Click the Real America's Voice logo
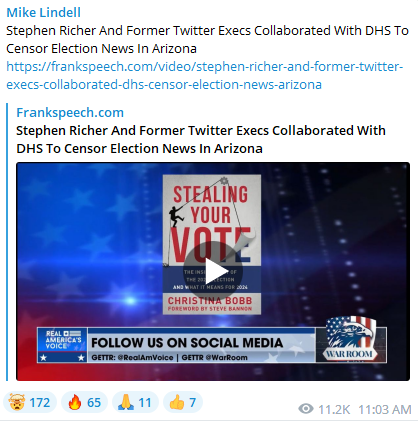This screenshot has width=418, height=423. (x=63, y=345)
